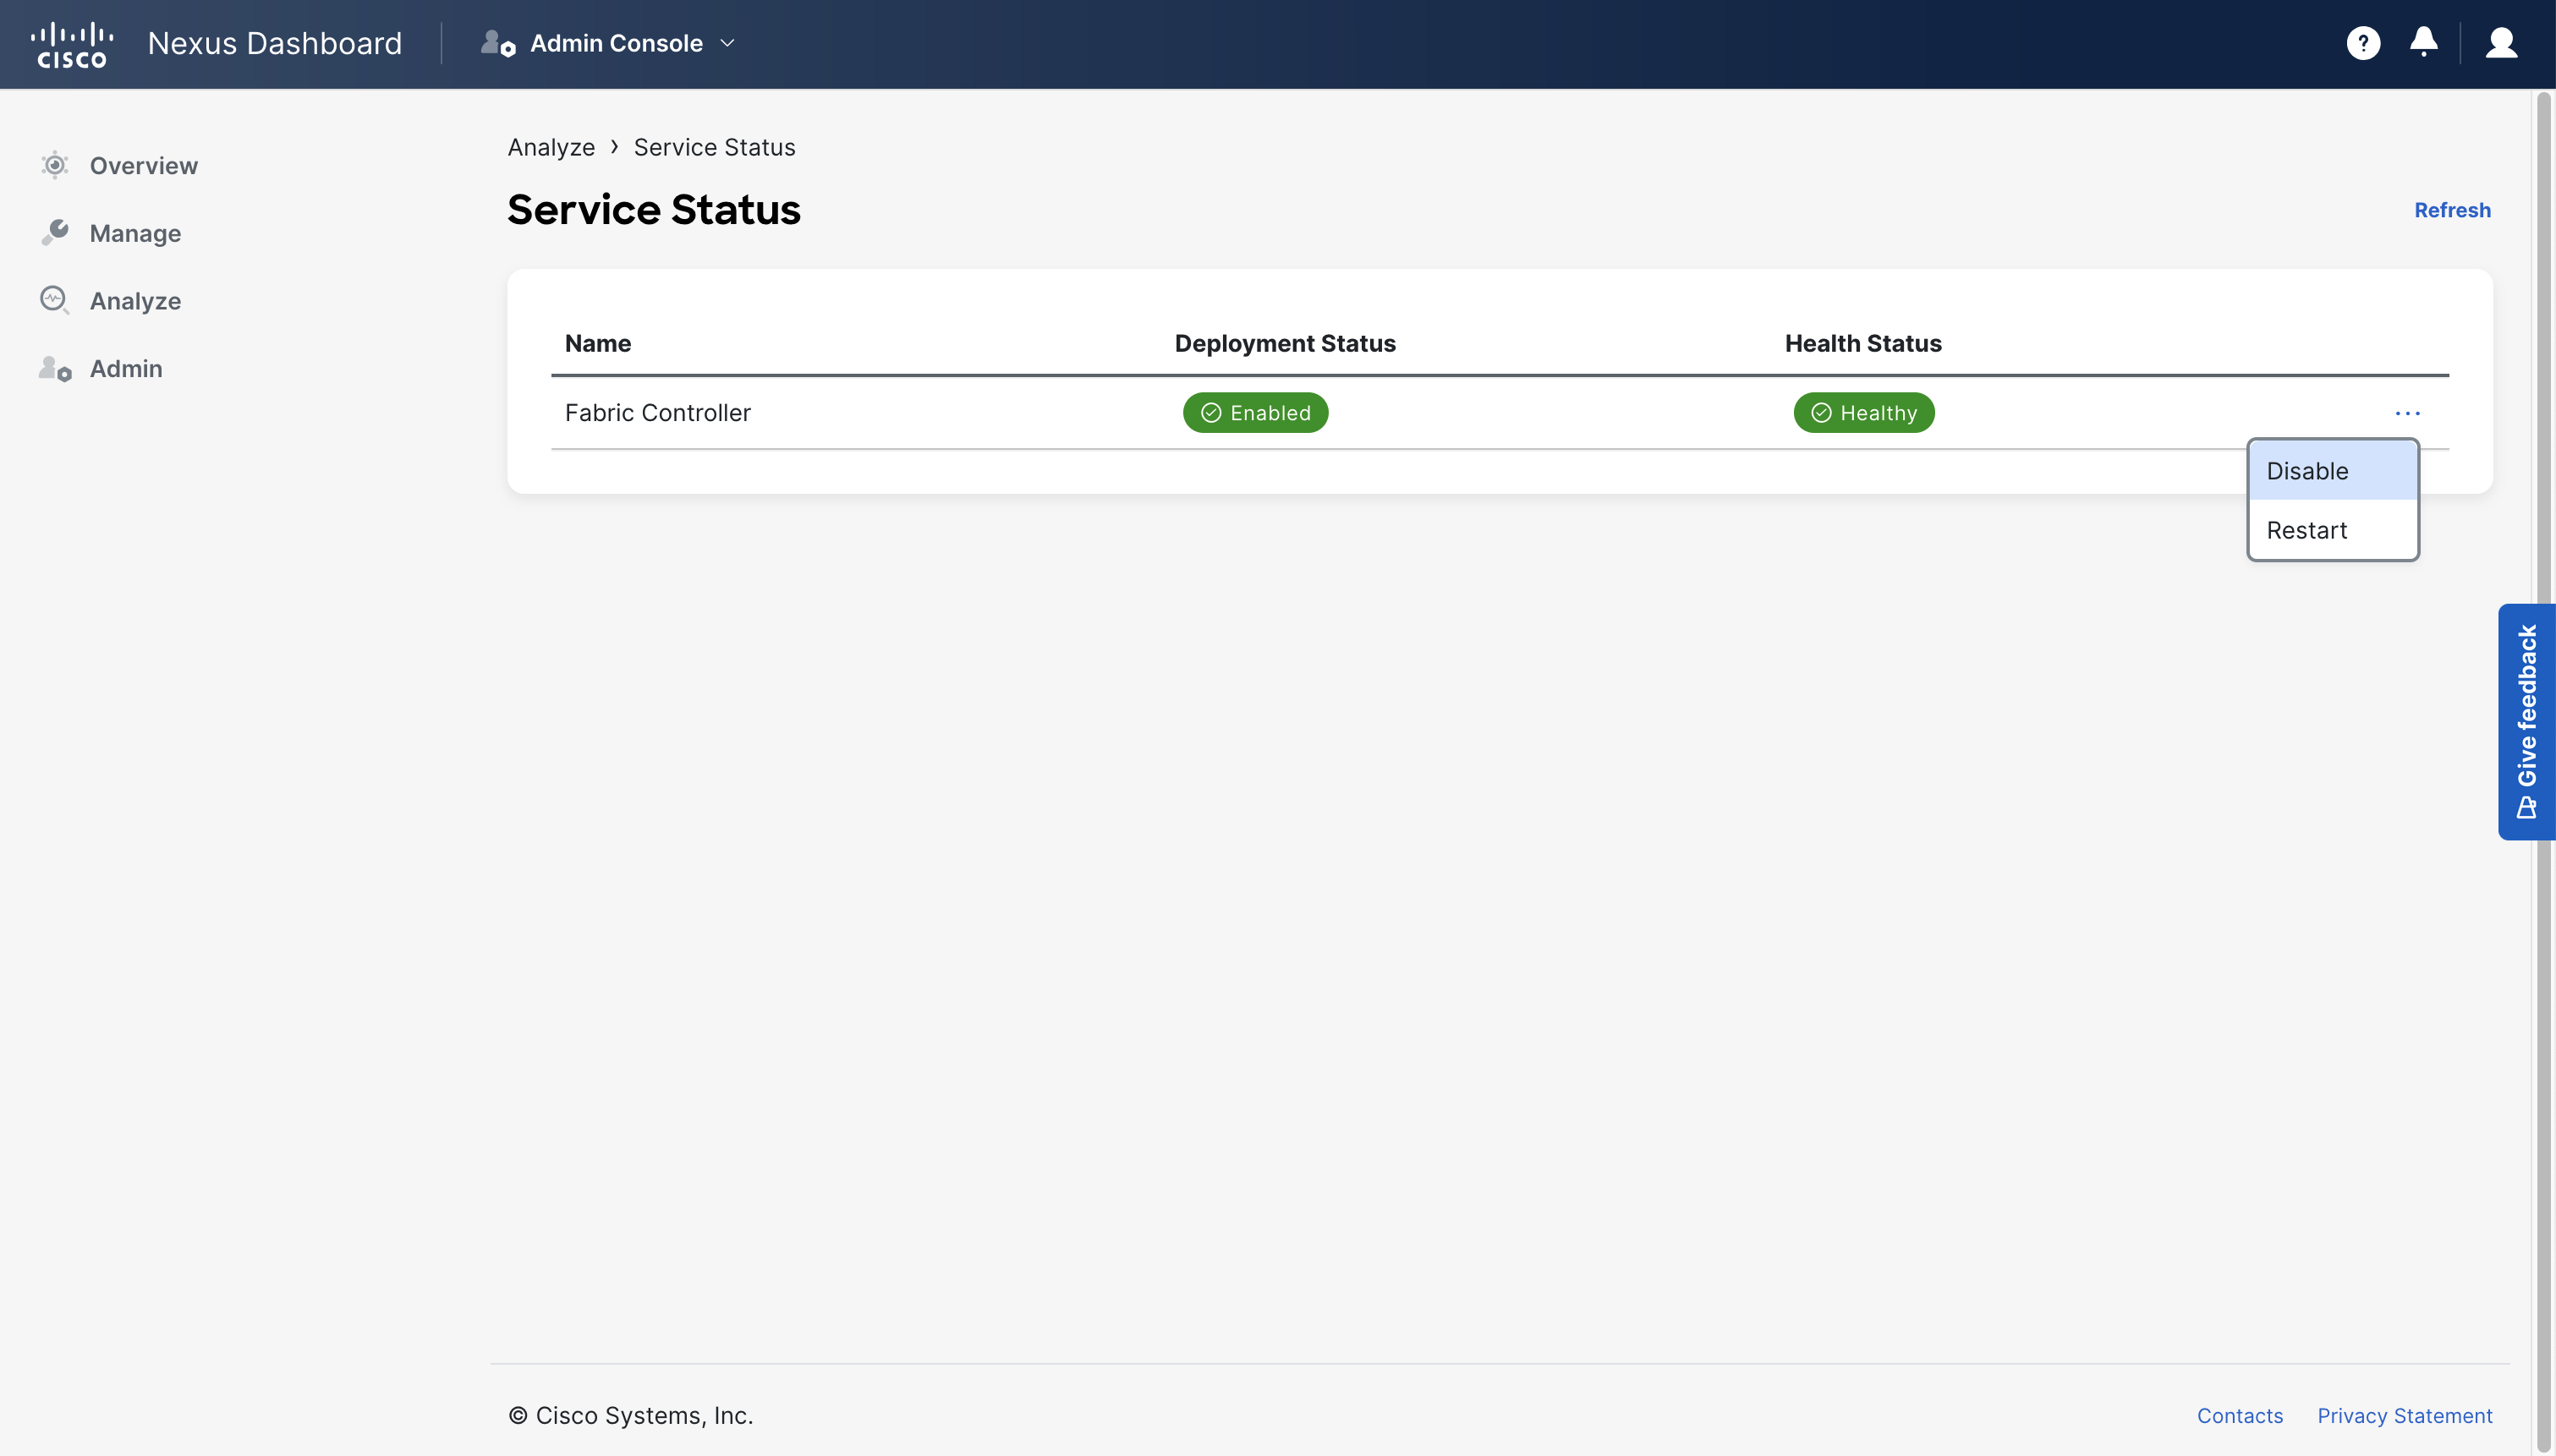
Task: Open the Contacts footer link
Action: pos(2239,1416)
